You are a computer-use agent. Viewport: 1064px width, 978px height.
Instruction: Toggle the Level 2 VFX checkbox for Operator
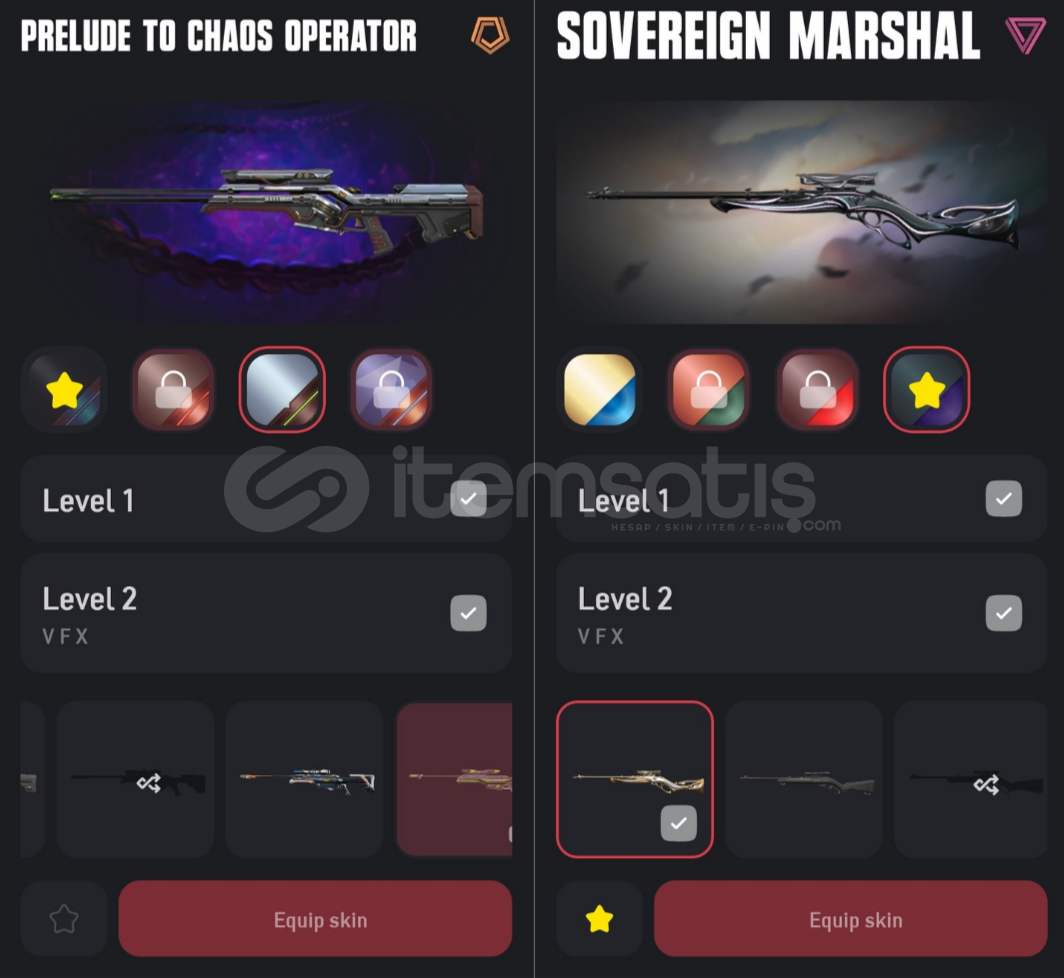coord(468,613)
